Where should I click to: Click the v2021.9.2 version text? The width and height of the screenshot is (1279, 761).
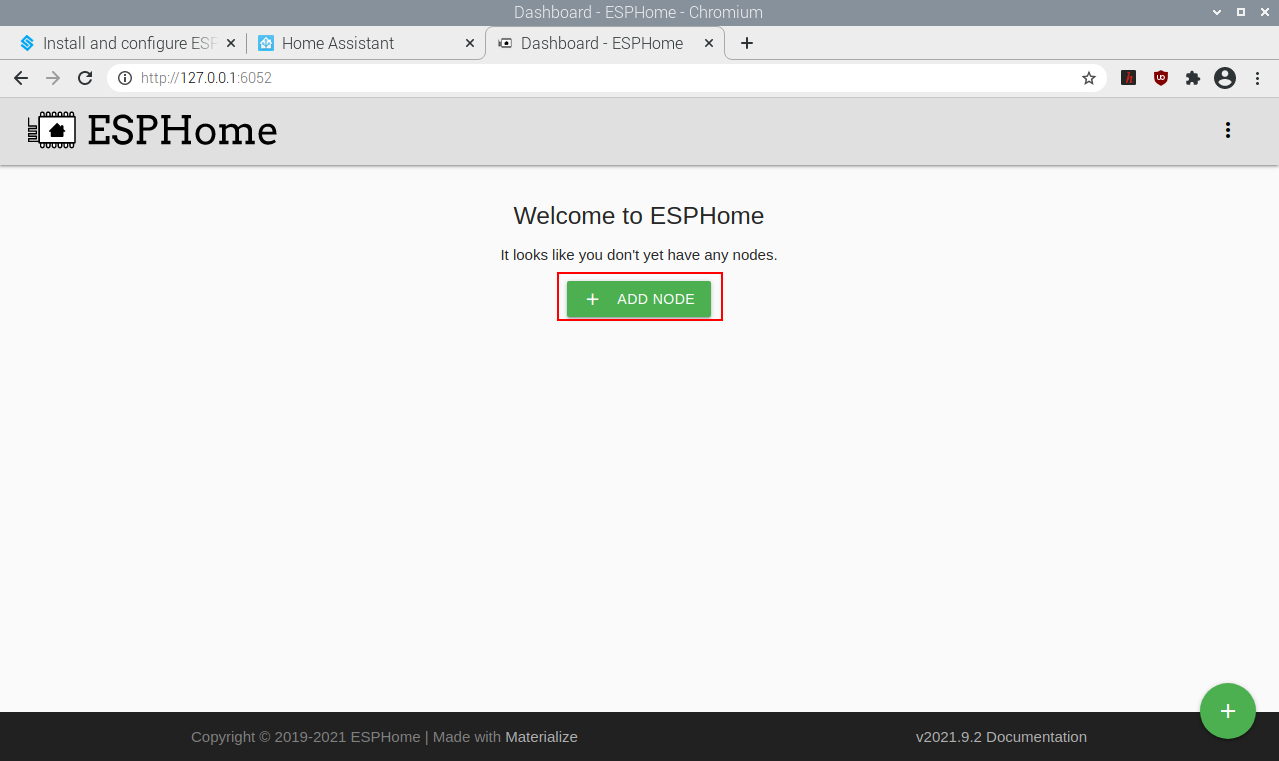949,737
